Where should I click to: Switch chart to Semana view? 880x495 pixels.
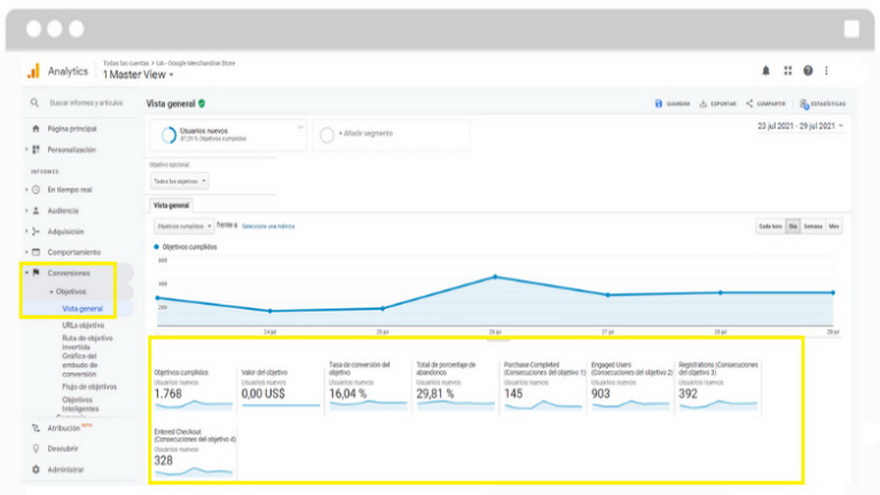point(813,226)
